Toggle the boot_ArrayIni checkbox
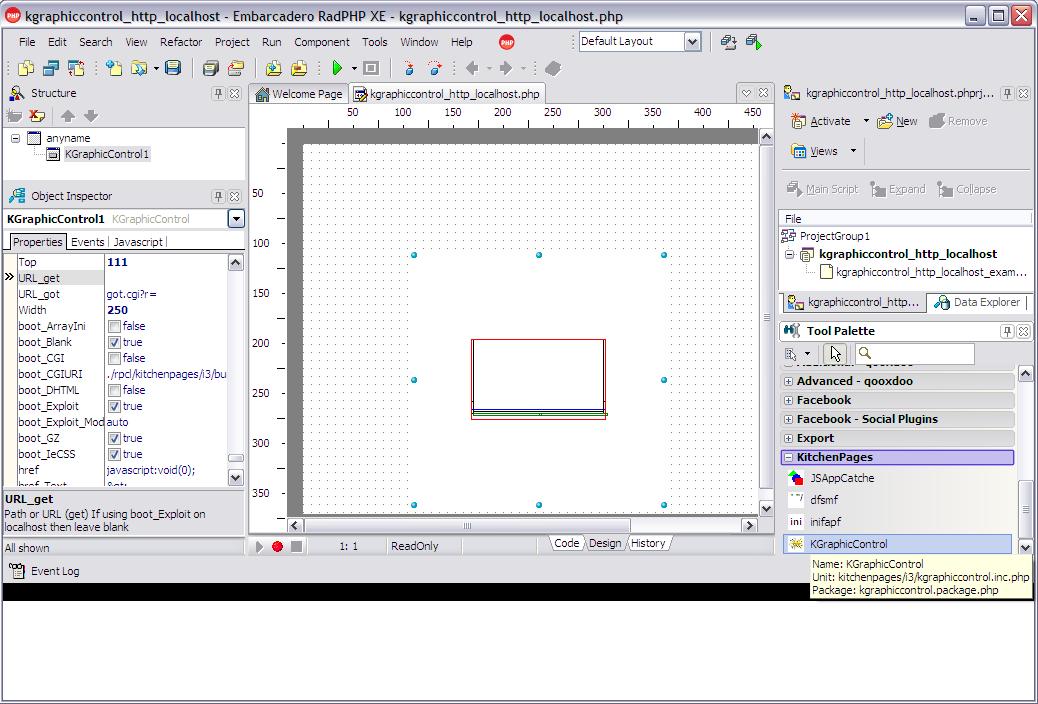The width and height of the screenshot is (1038, 704). click(115, 327)
